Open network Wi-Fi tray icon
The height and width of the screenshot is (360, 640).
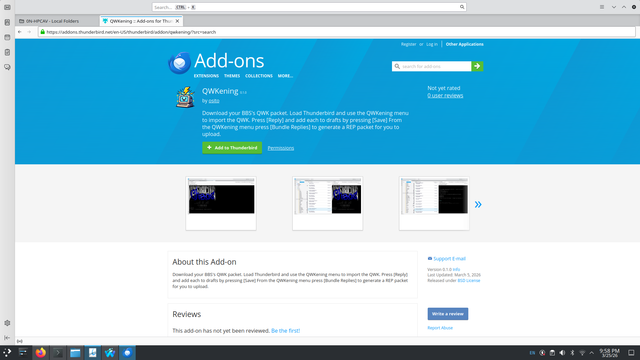tap(582, 353)
